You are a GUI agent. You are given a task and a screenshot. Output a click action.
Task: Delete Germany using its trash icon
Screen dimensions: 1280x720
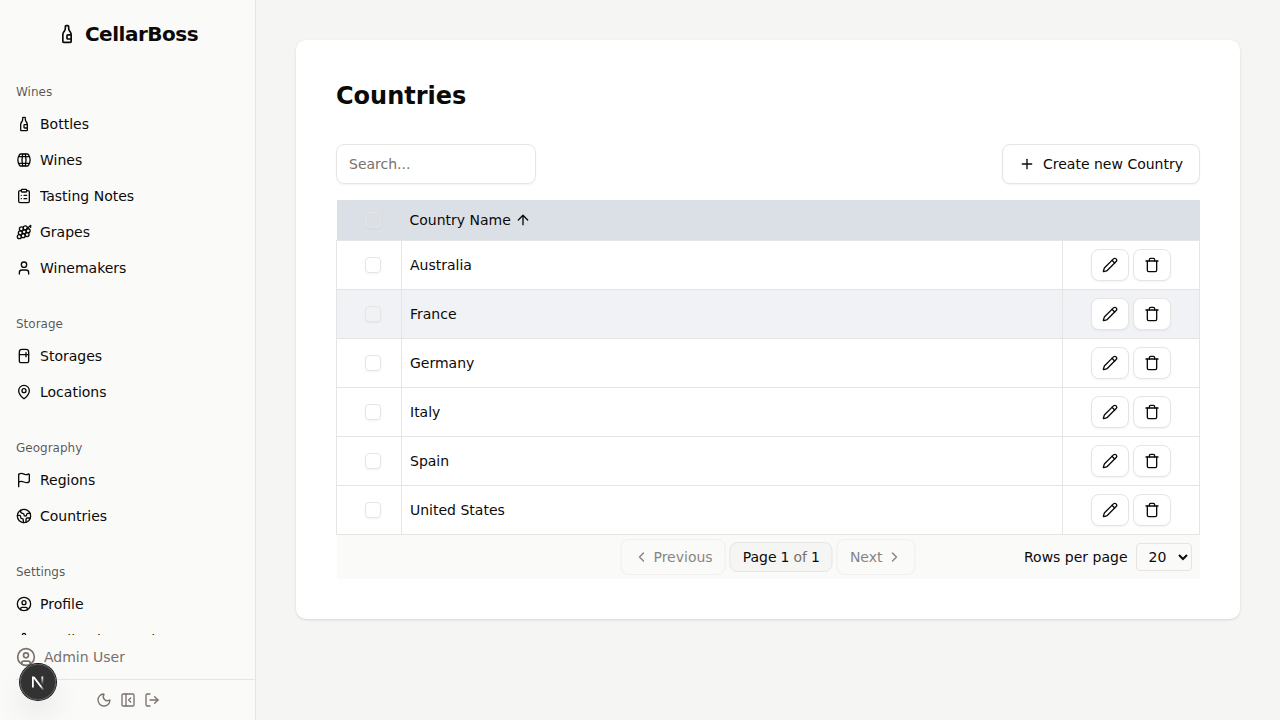point(1152,363)
